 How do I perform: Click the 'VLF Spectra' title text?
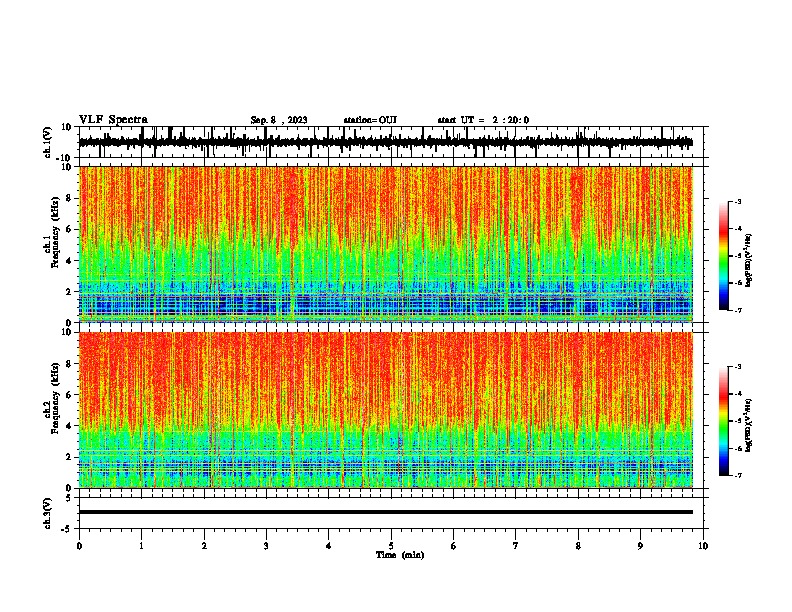[x=113, y=120]
